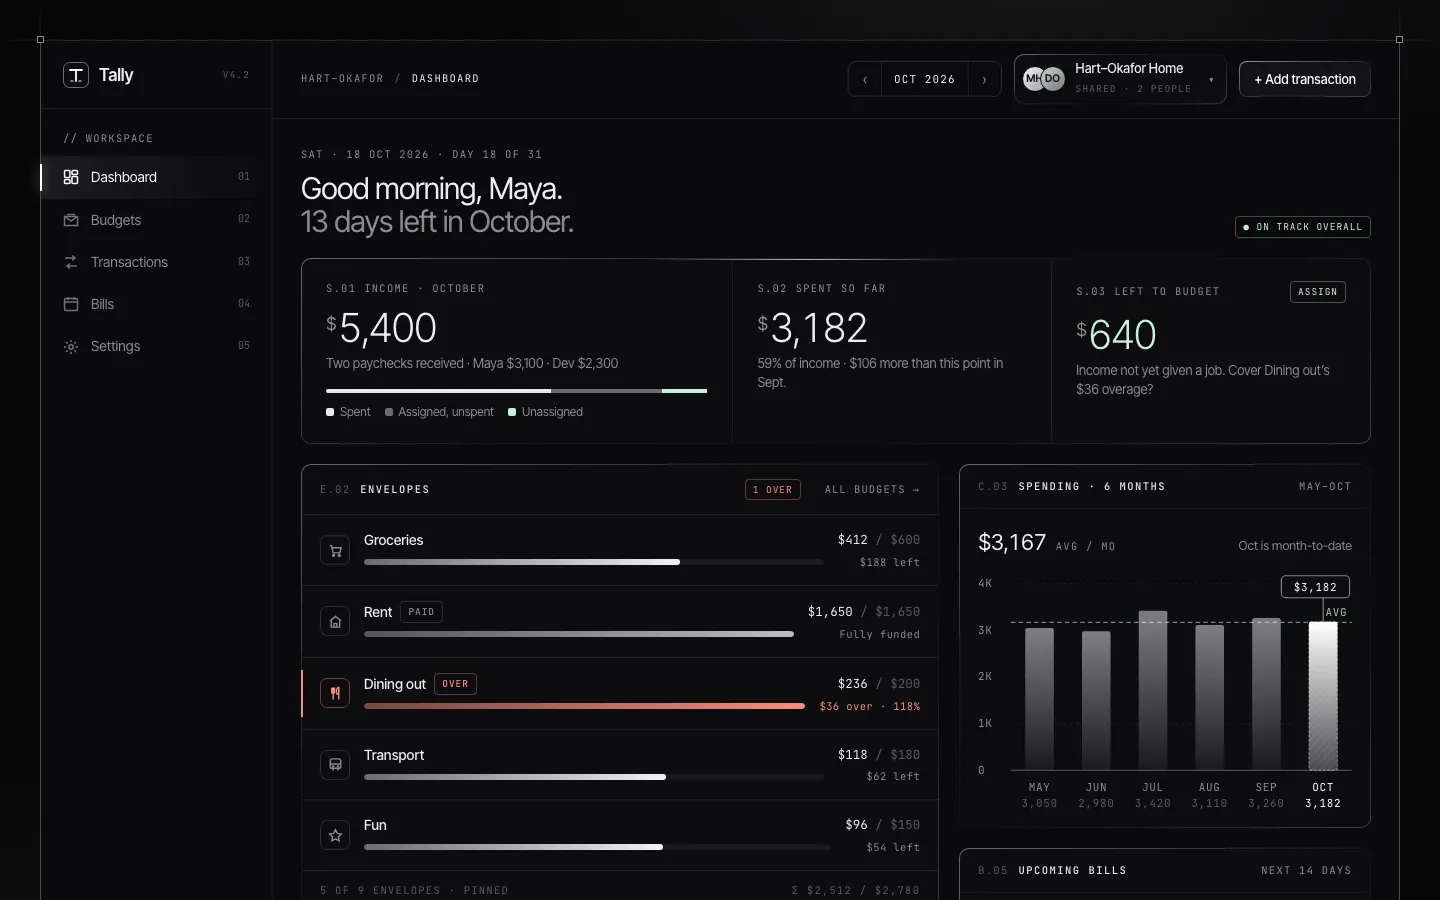Open Budgets in the sidebar
Viewport: 1440px width, 900px height.
click(156, 220)
